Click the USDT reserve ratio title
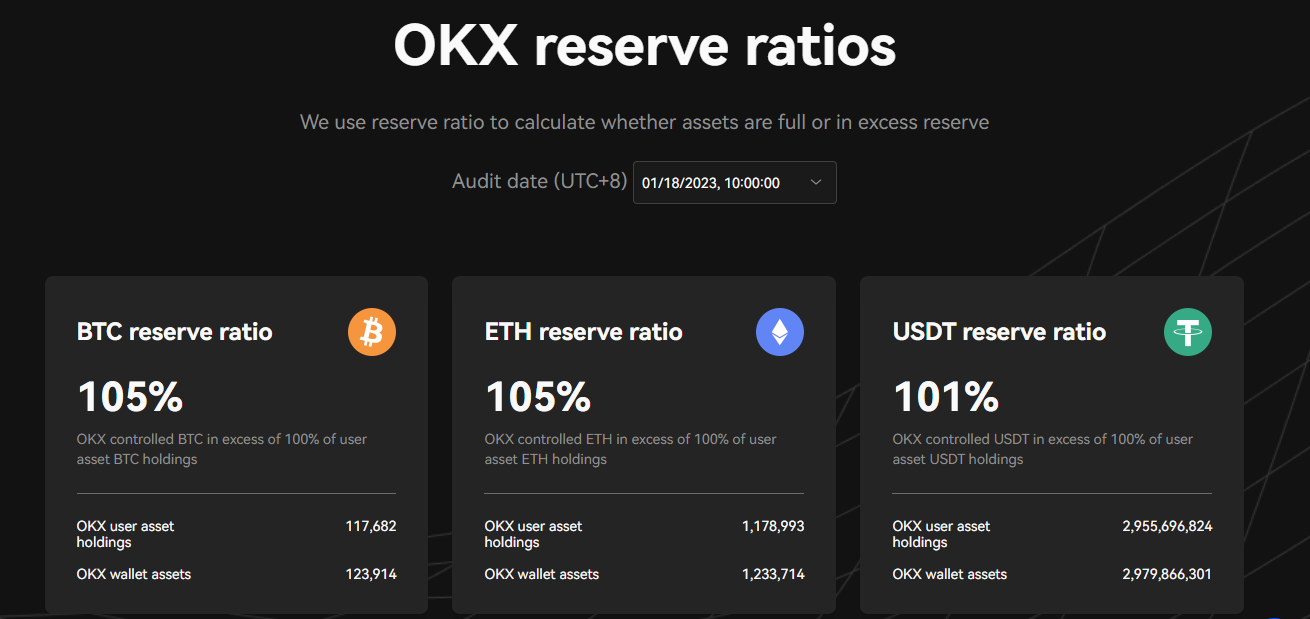 (1000, 332)
